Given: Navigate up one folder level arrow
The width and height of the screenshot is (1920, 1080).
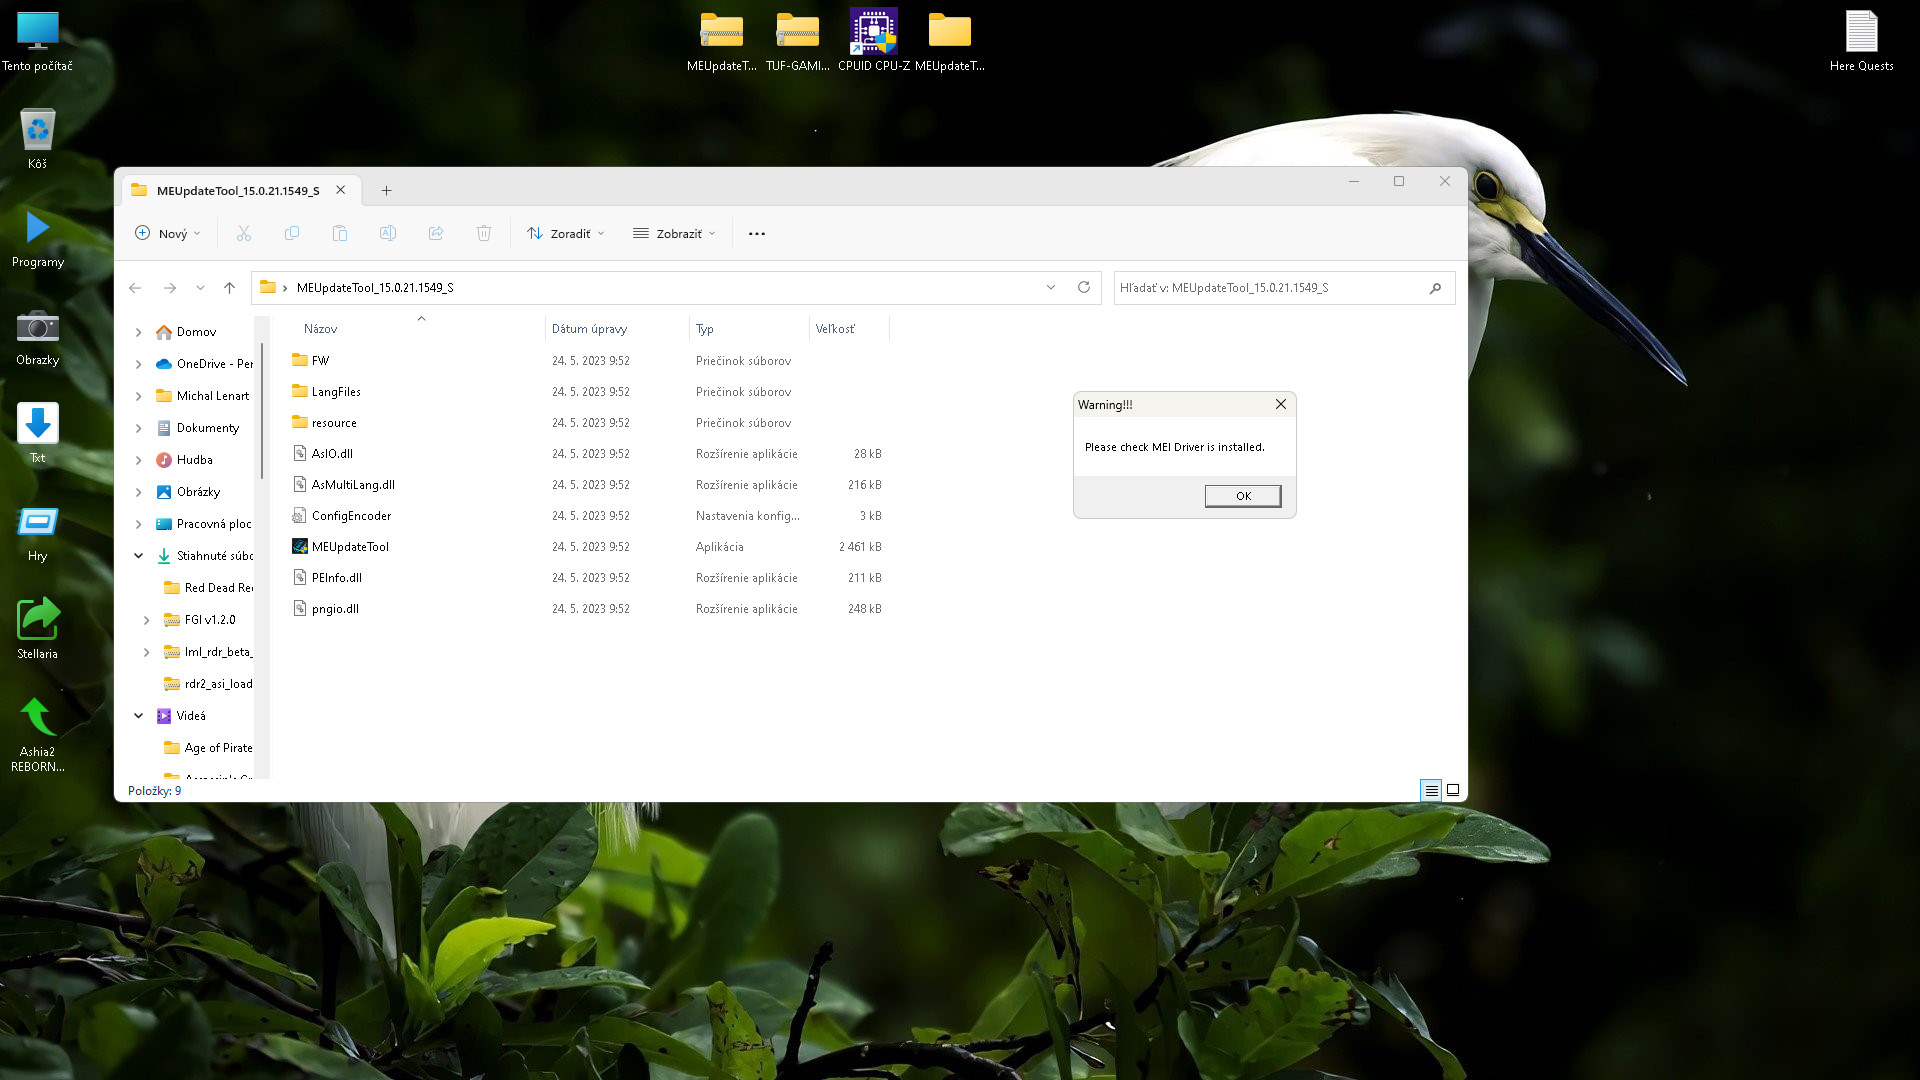Looking at the screenshot, I should (229, 287).
